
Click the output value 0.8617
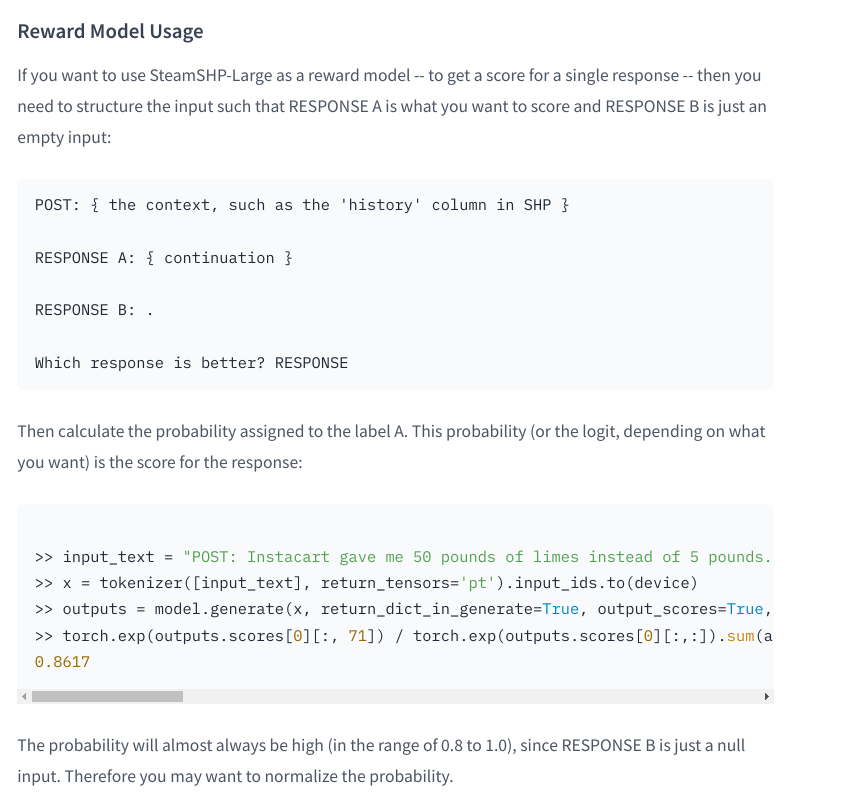coord(62,662)
